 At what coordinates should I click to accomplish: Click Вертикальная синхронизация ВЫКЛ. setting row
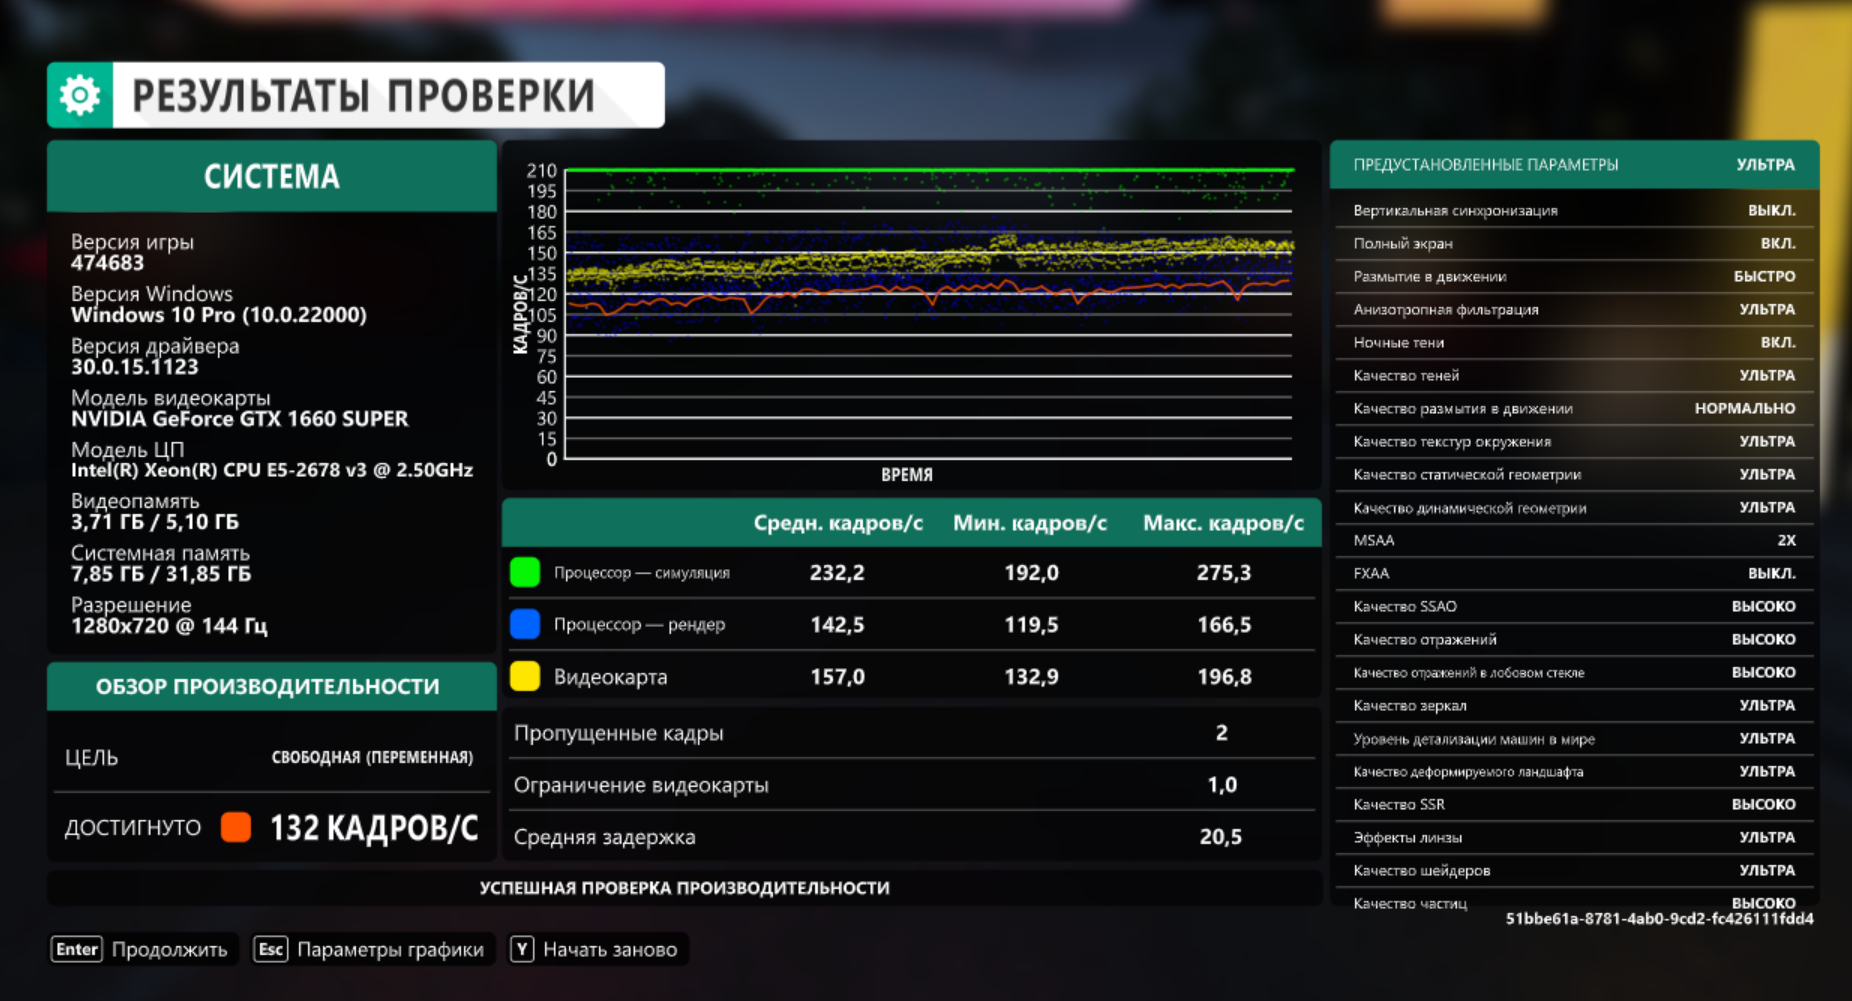(x=1574, y=210)
